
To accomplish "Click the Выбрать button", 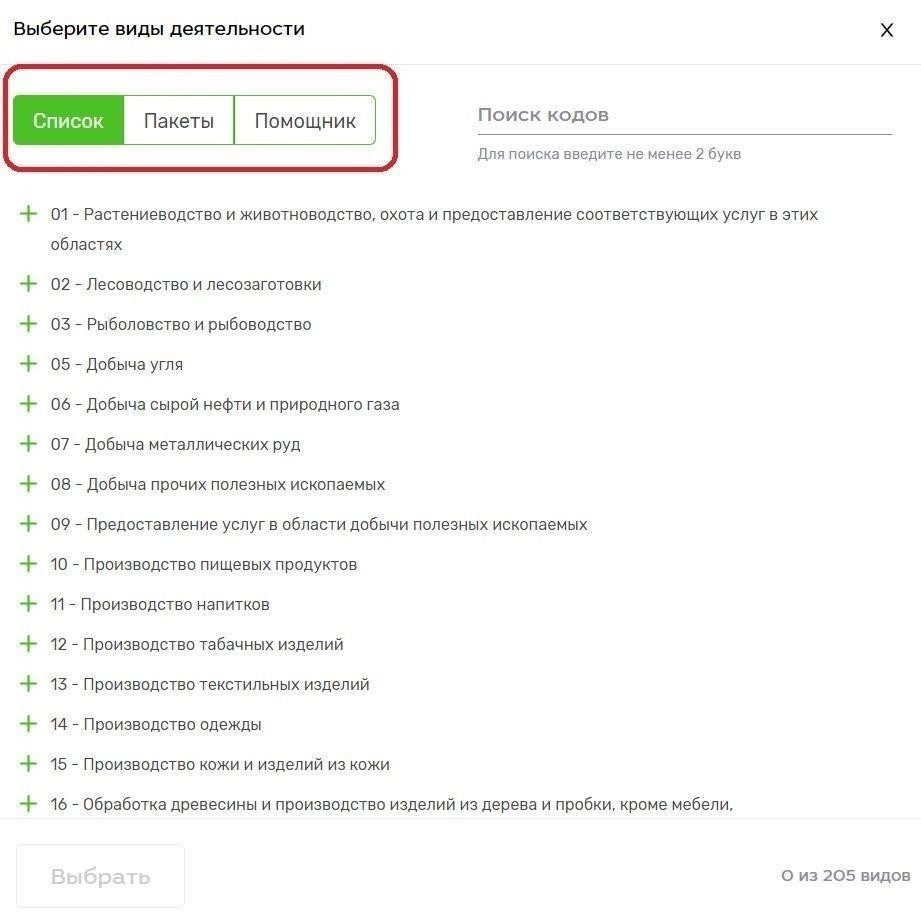I will click(100, 876).
